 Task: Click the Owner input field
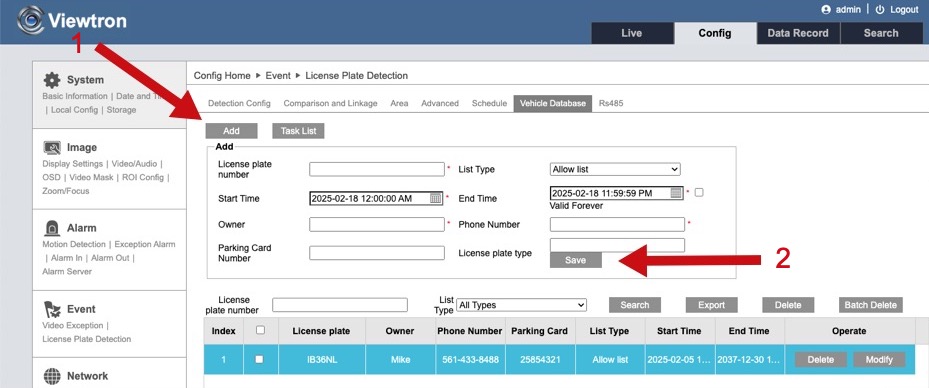point(377,225)
